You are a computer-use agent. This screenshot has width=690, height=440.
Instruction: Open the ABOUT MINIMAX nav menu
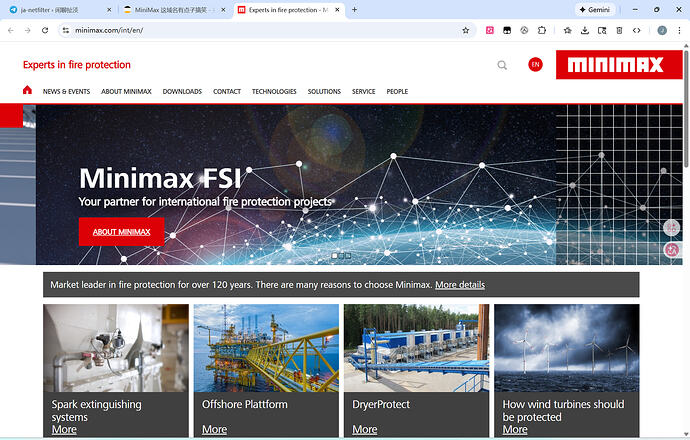126,92
